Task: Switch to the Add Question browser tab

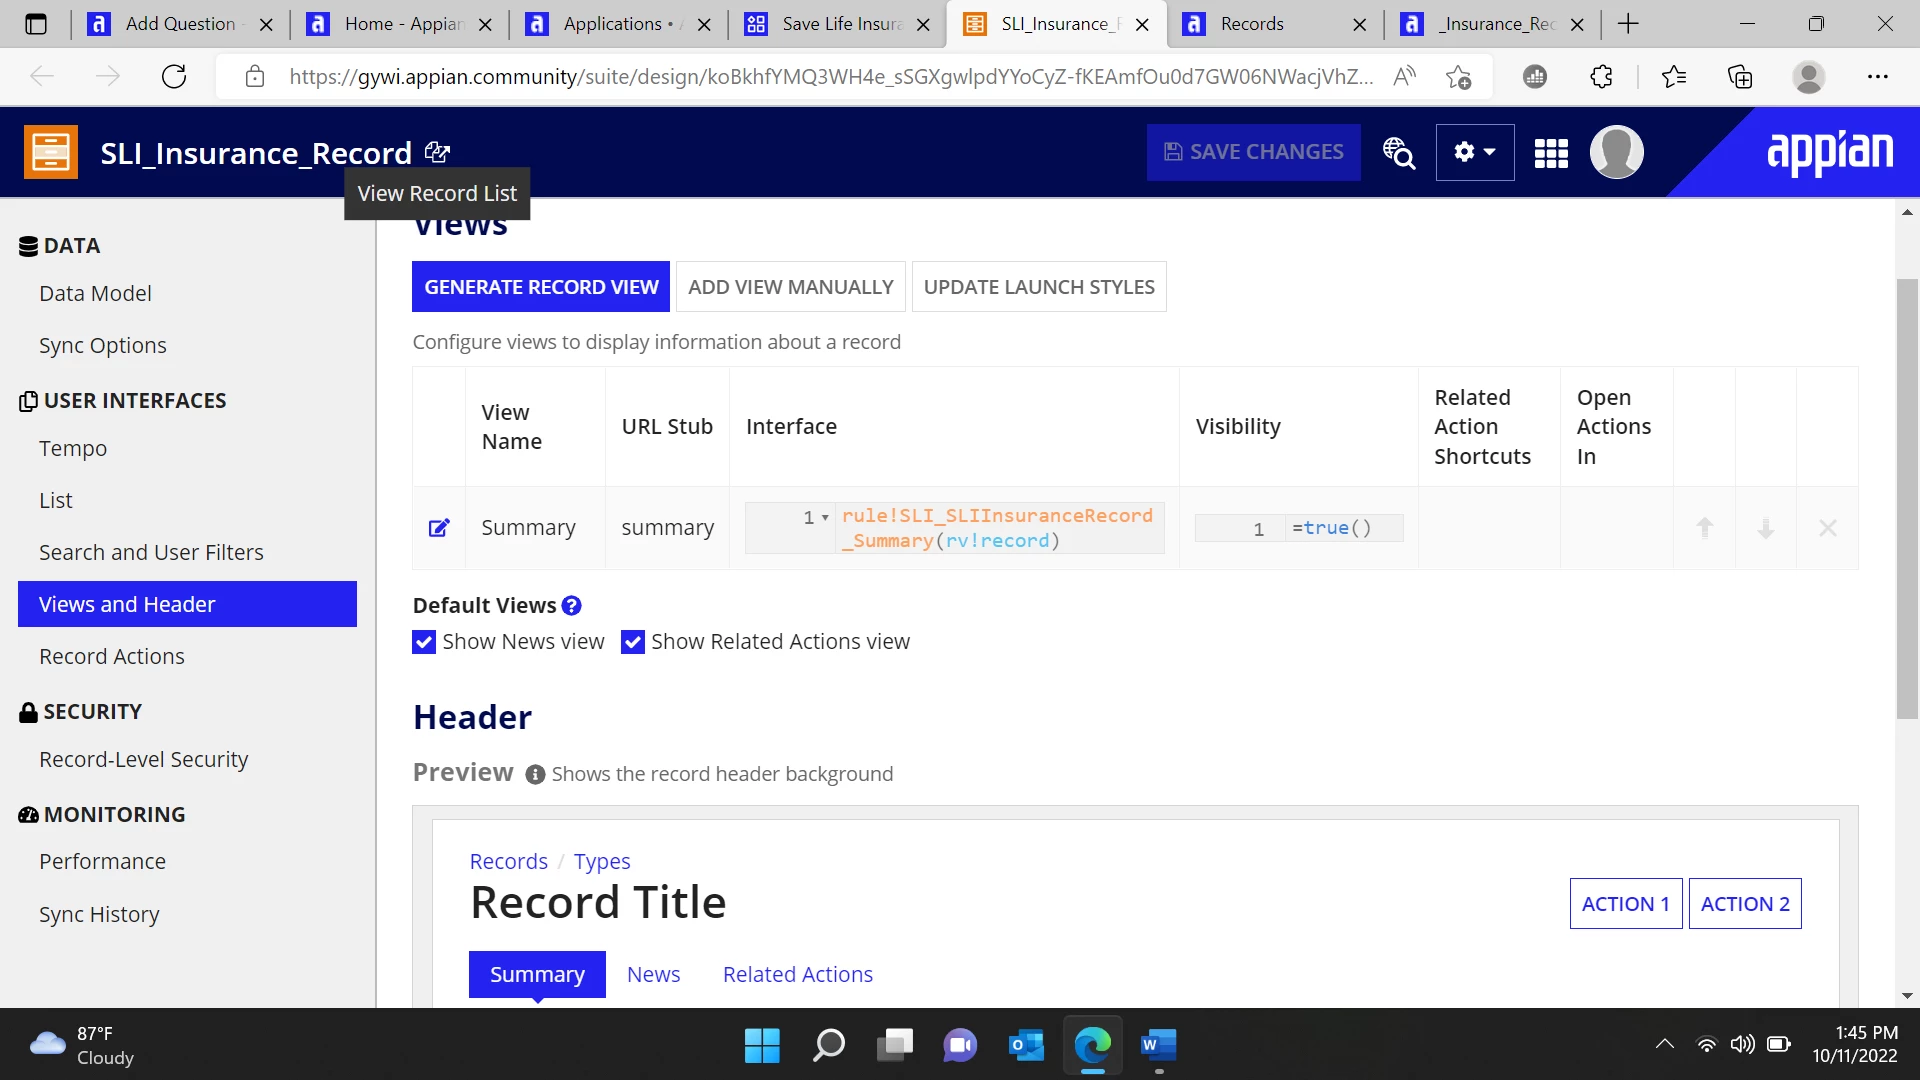Action: 181,24
